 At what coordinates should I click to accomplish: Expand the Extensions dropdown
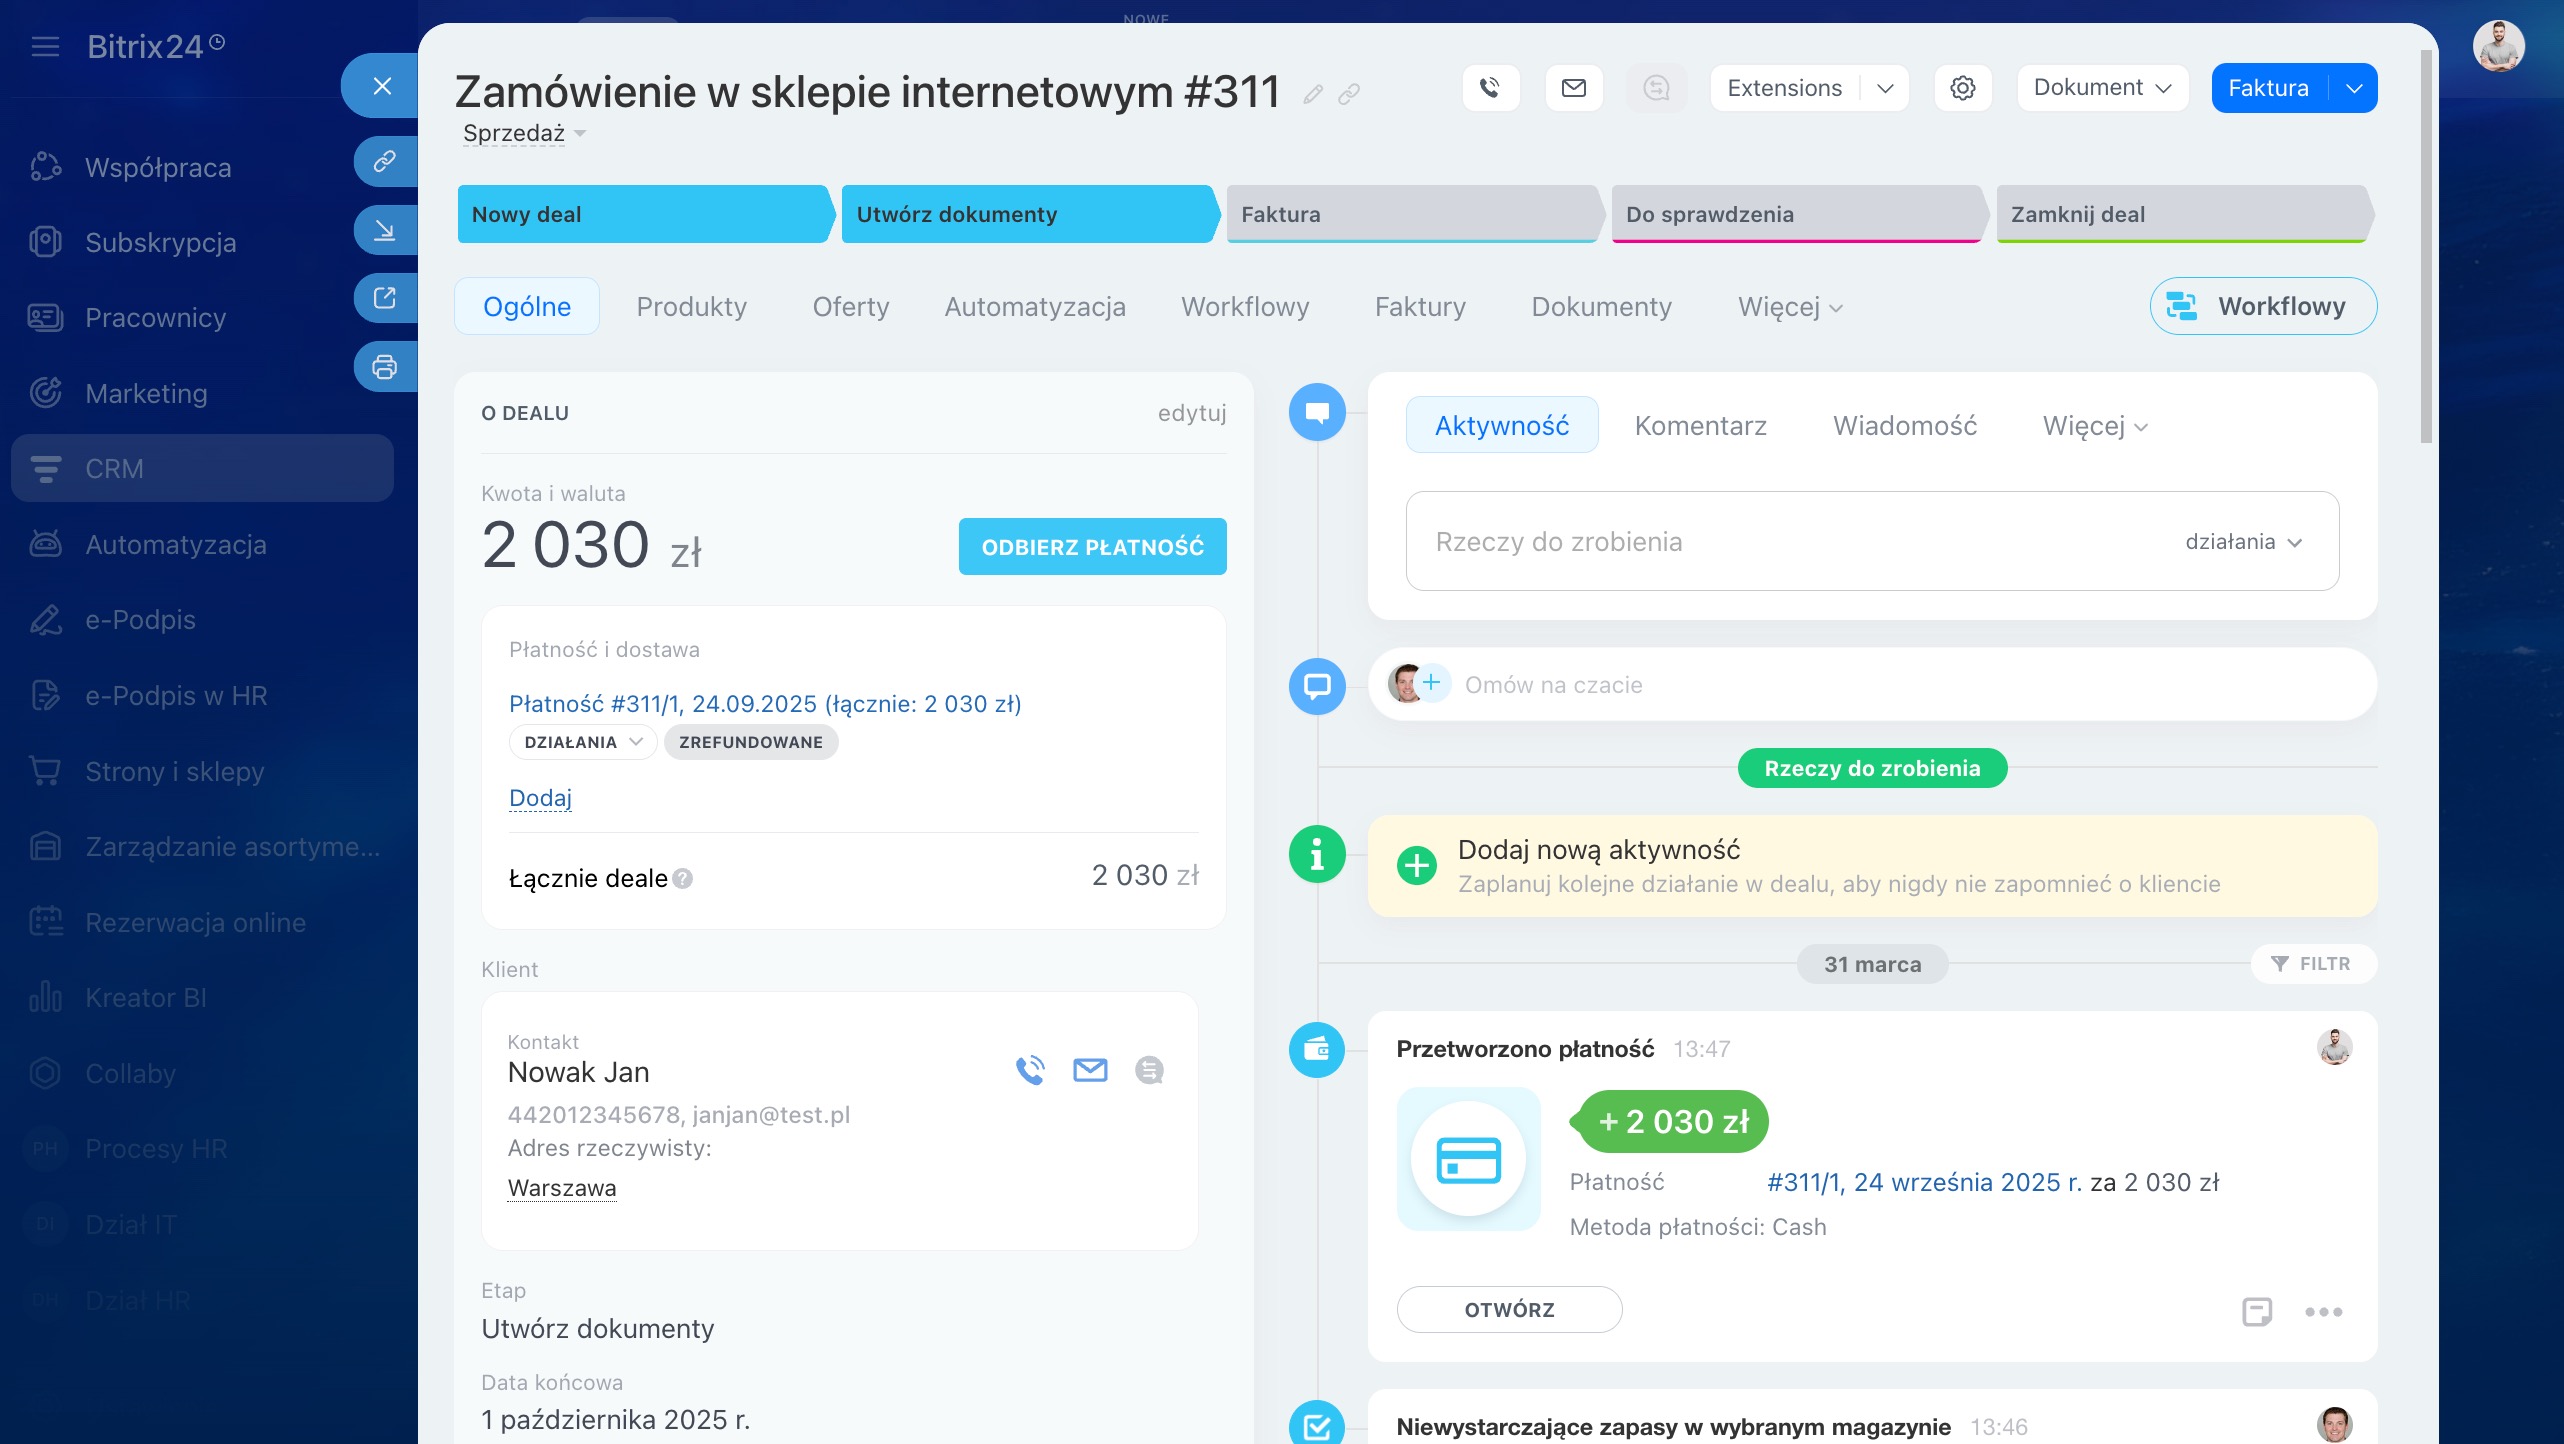click(1885, 88)
